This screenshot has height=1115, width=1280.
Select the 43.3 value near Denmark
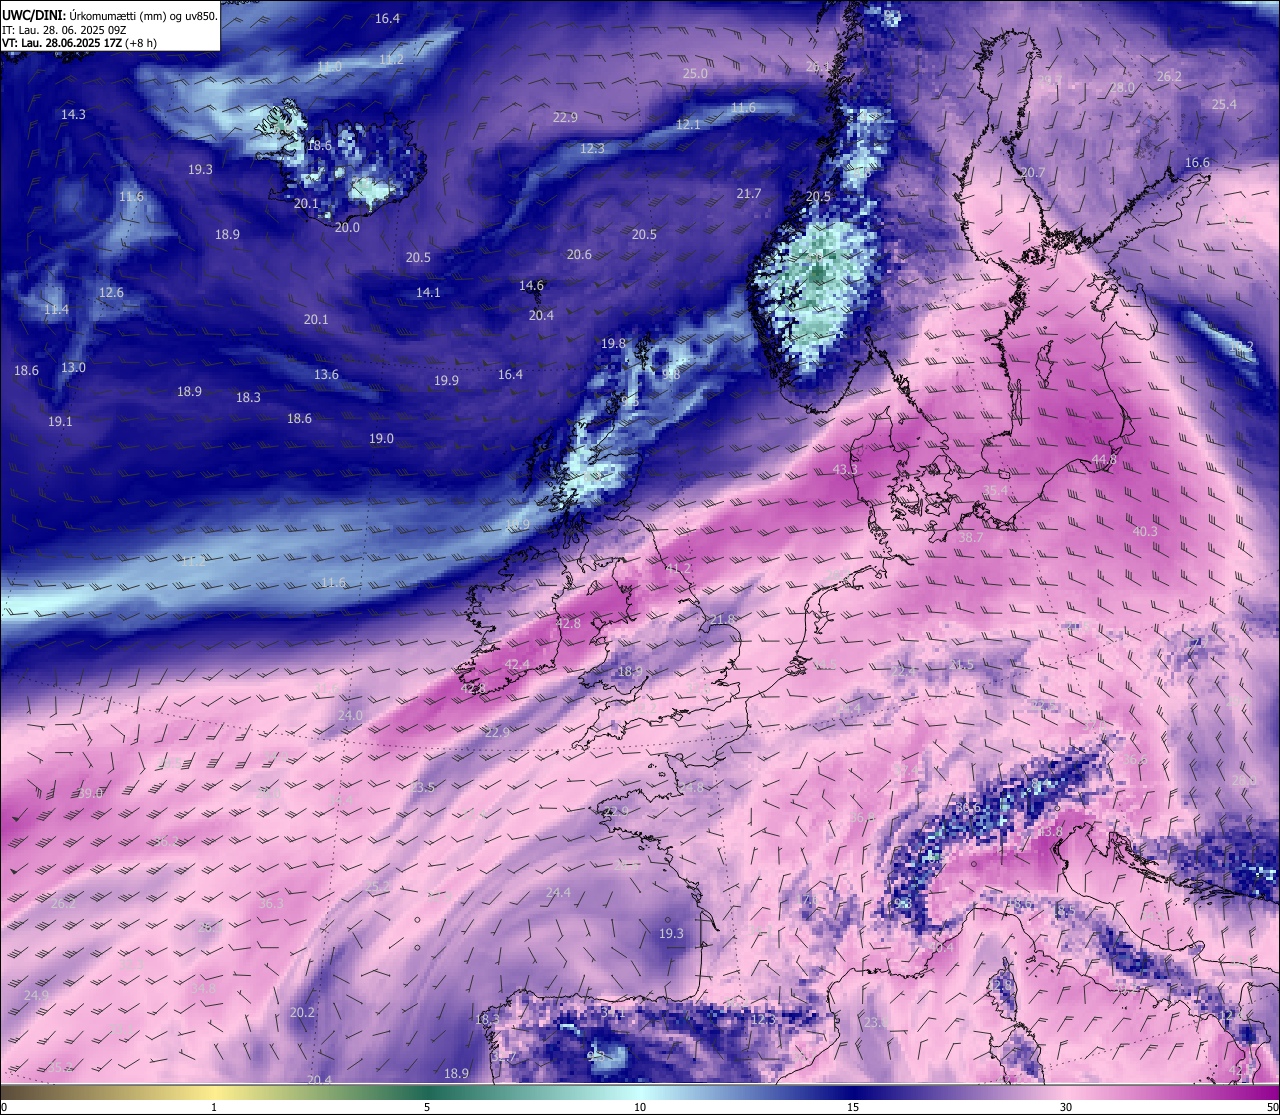click(845, 470)
